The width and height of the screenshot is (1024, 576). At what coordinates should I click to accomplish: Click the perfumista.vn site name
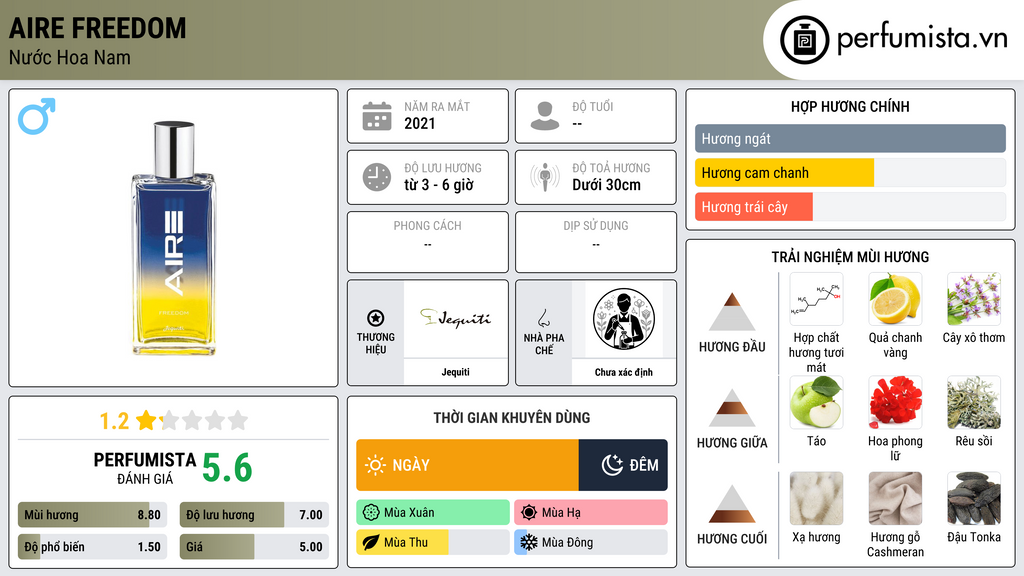[x=922, y=39]
